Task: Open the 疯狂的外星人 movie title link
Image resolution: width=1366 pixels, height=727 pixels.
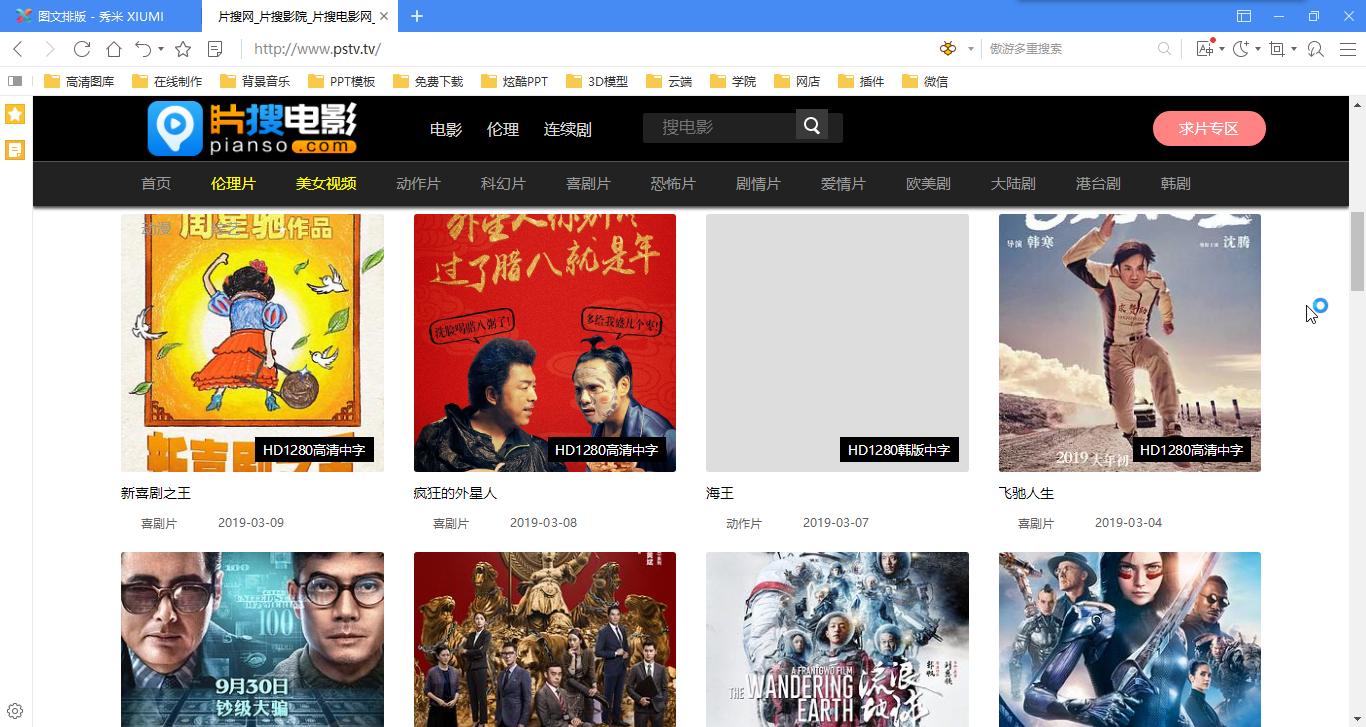Action: tap(455, 493)
